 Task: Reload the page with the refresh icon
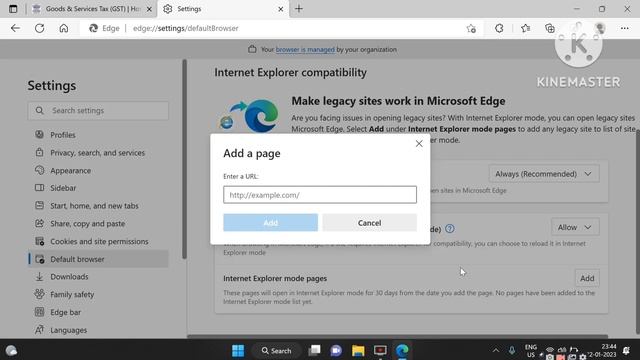(40, 28)
